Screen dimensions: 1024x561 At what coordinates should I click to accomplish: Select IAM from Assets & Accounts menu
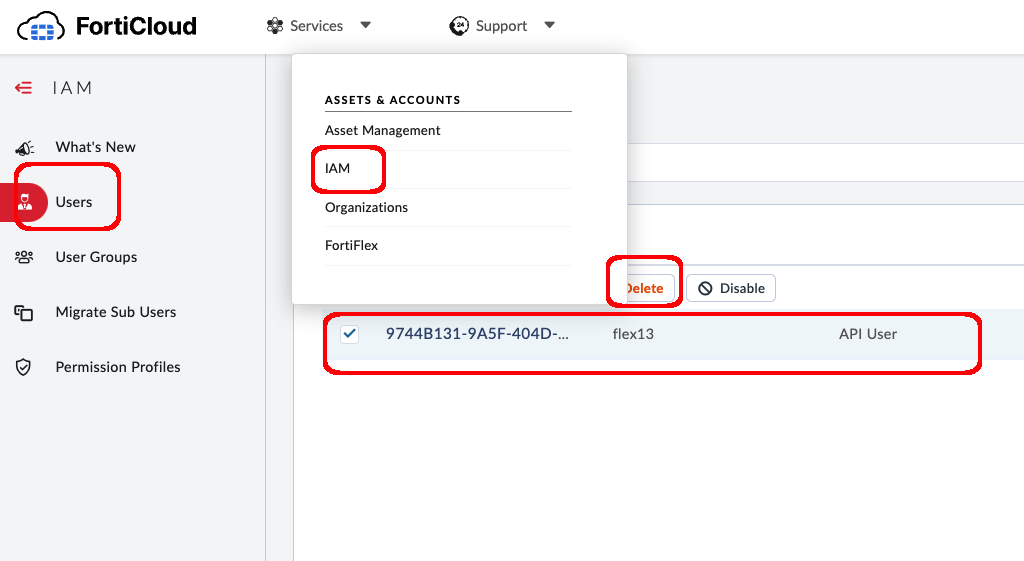[338, 168]
